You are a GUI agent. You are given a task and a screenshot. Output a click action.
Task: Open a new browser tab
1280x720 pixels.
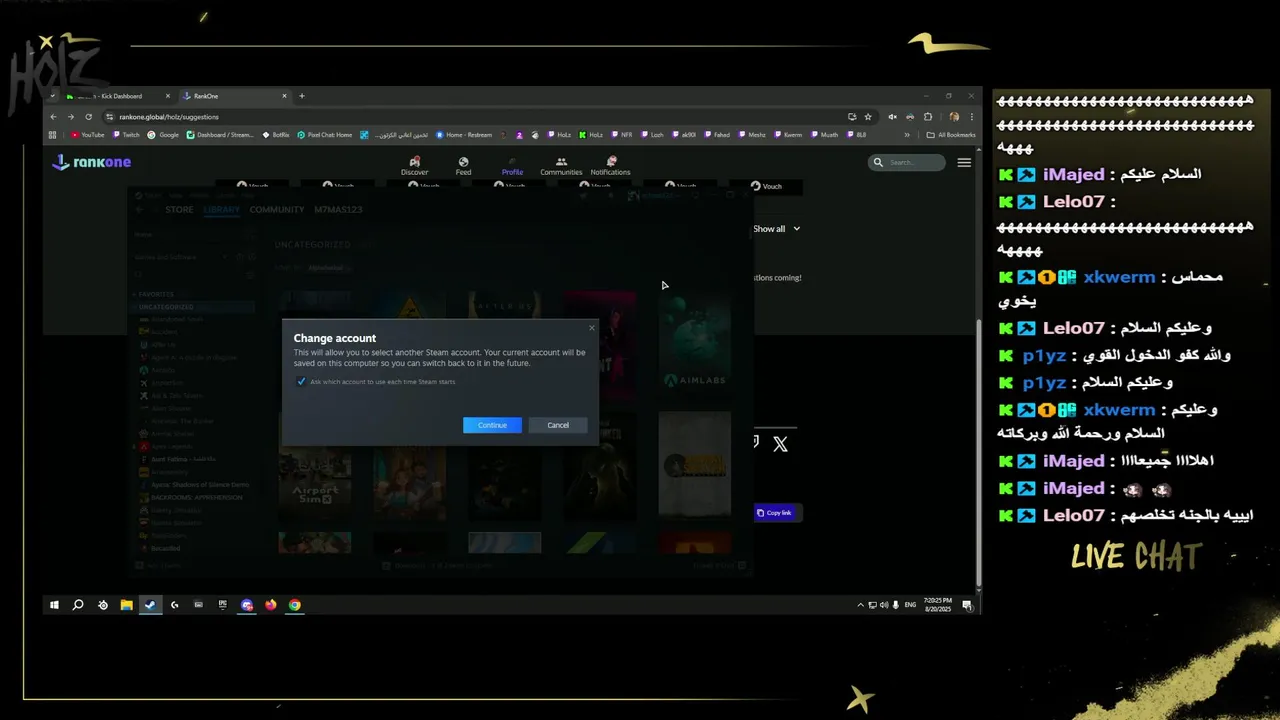point(302,96)
